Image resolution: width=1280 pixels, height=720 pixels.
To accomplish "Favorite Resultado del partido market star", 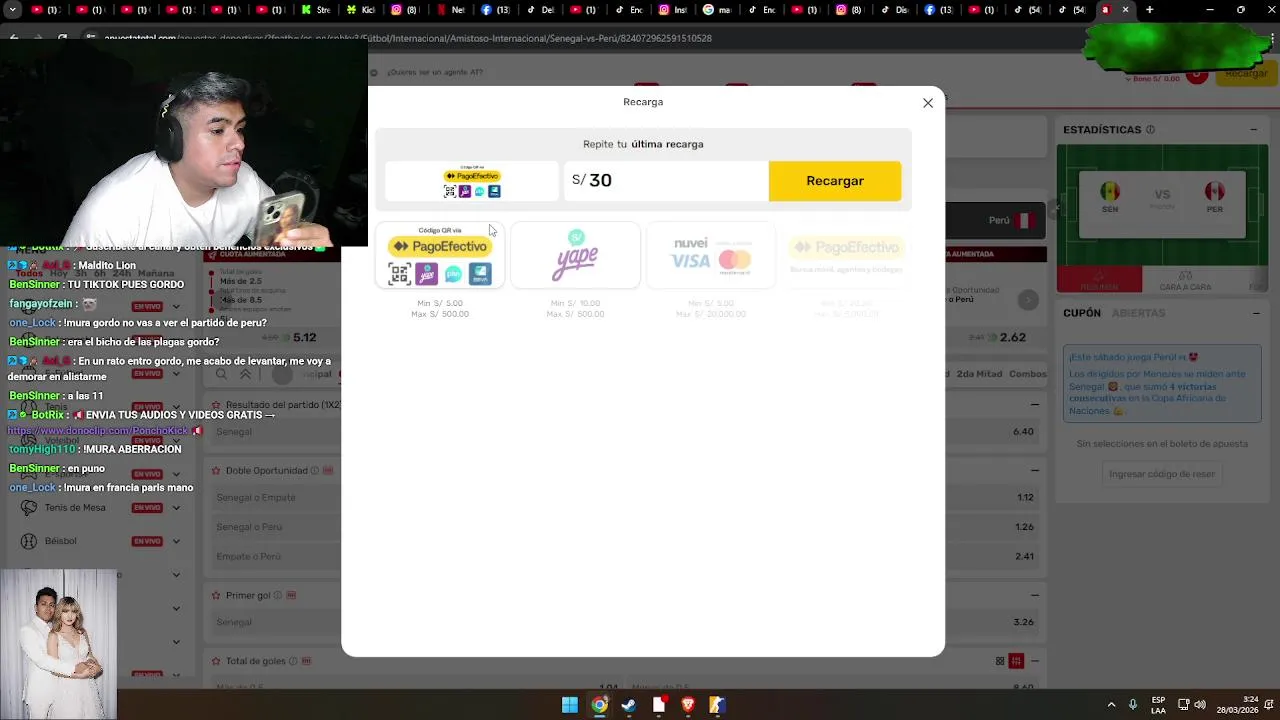I will click(x=216, y=405).
